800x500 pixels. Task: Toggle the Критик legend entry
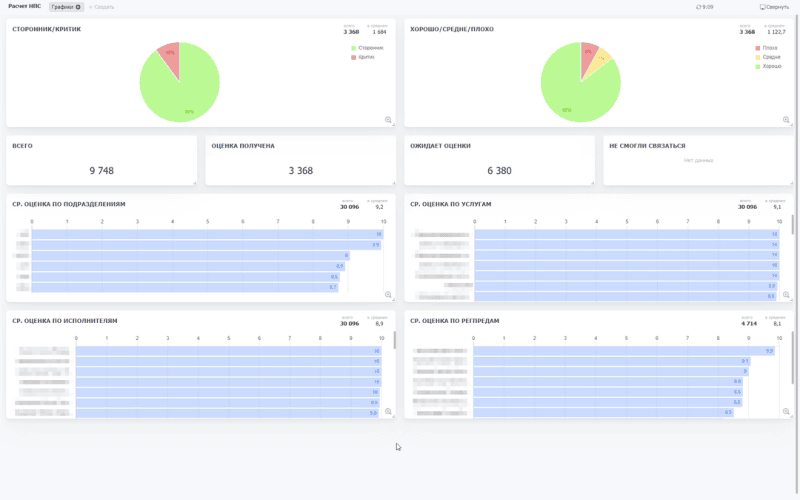coord(364,57)
